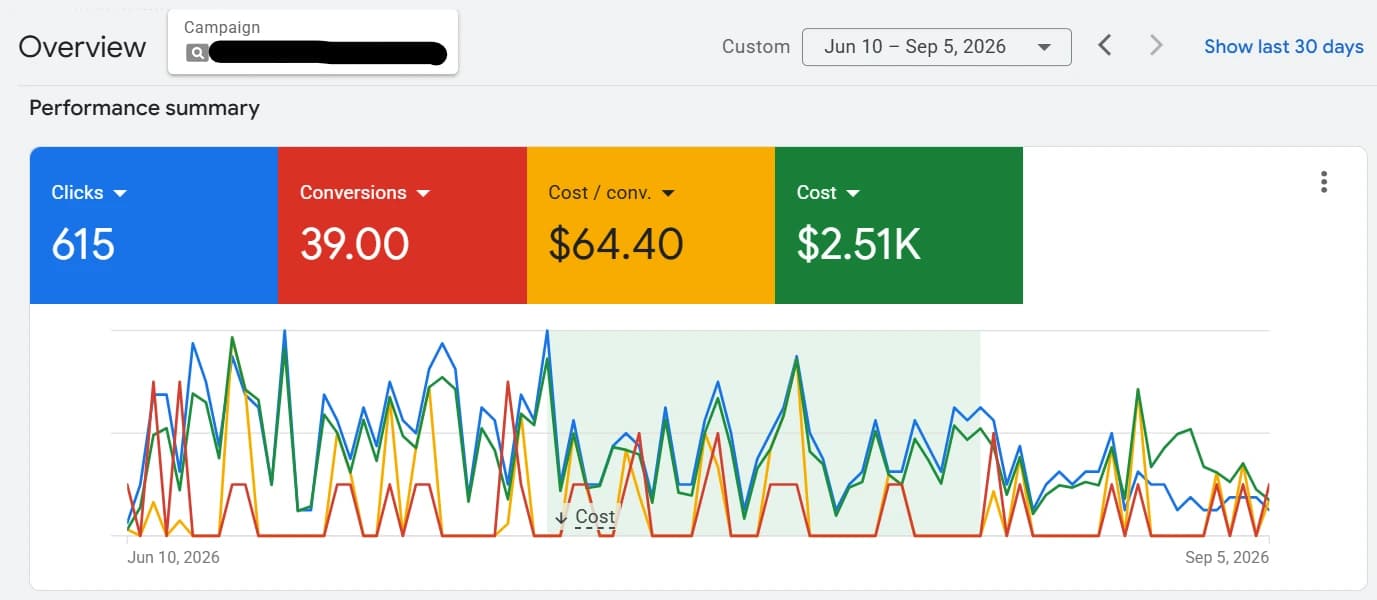Click the Performance summary title
Screen dimensions: 1377x600
coord(144,108)
